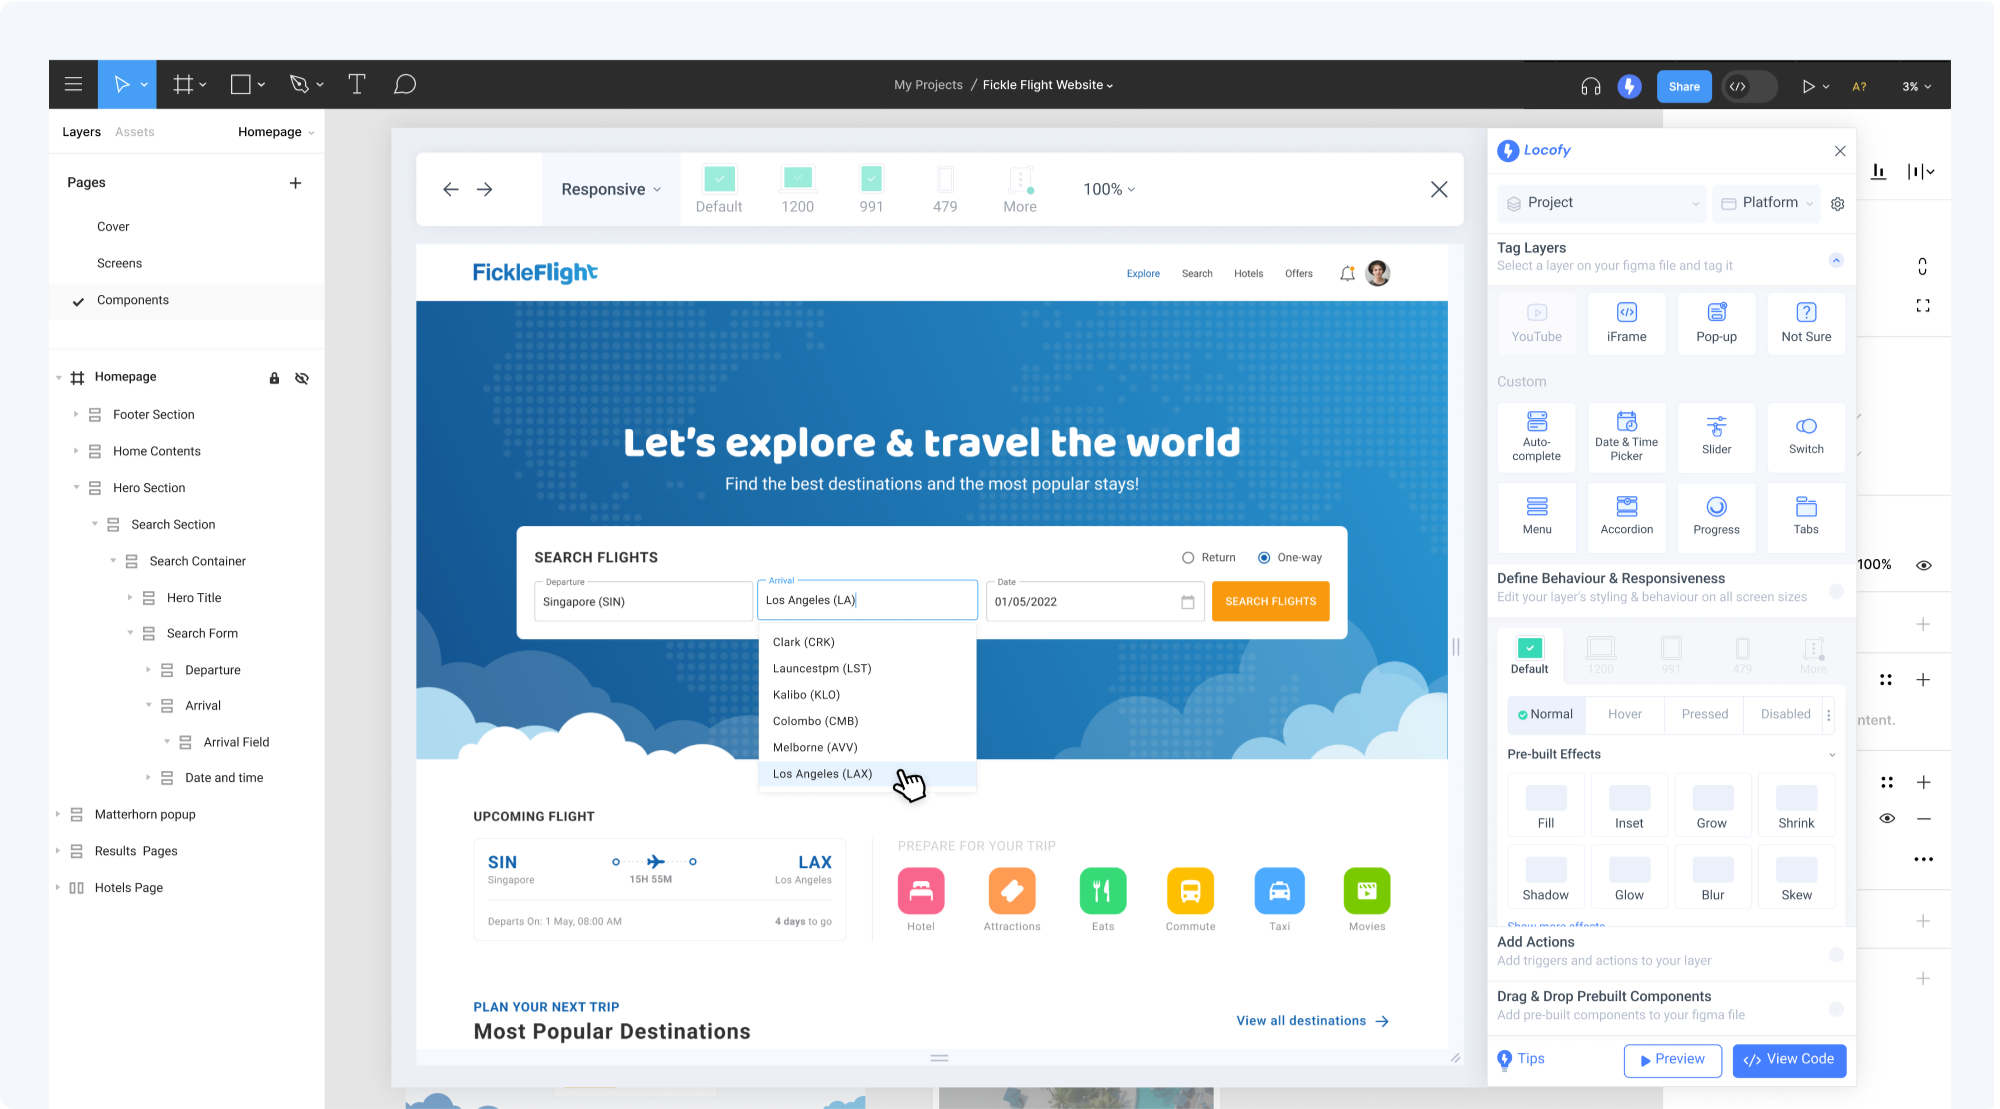
Task: Click the analytics/bar chart icon
Action: (x=1880, y=171)
